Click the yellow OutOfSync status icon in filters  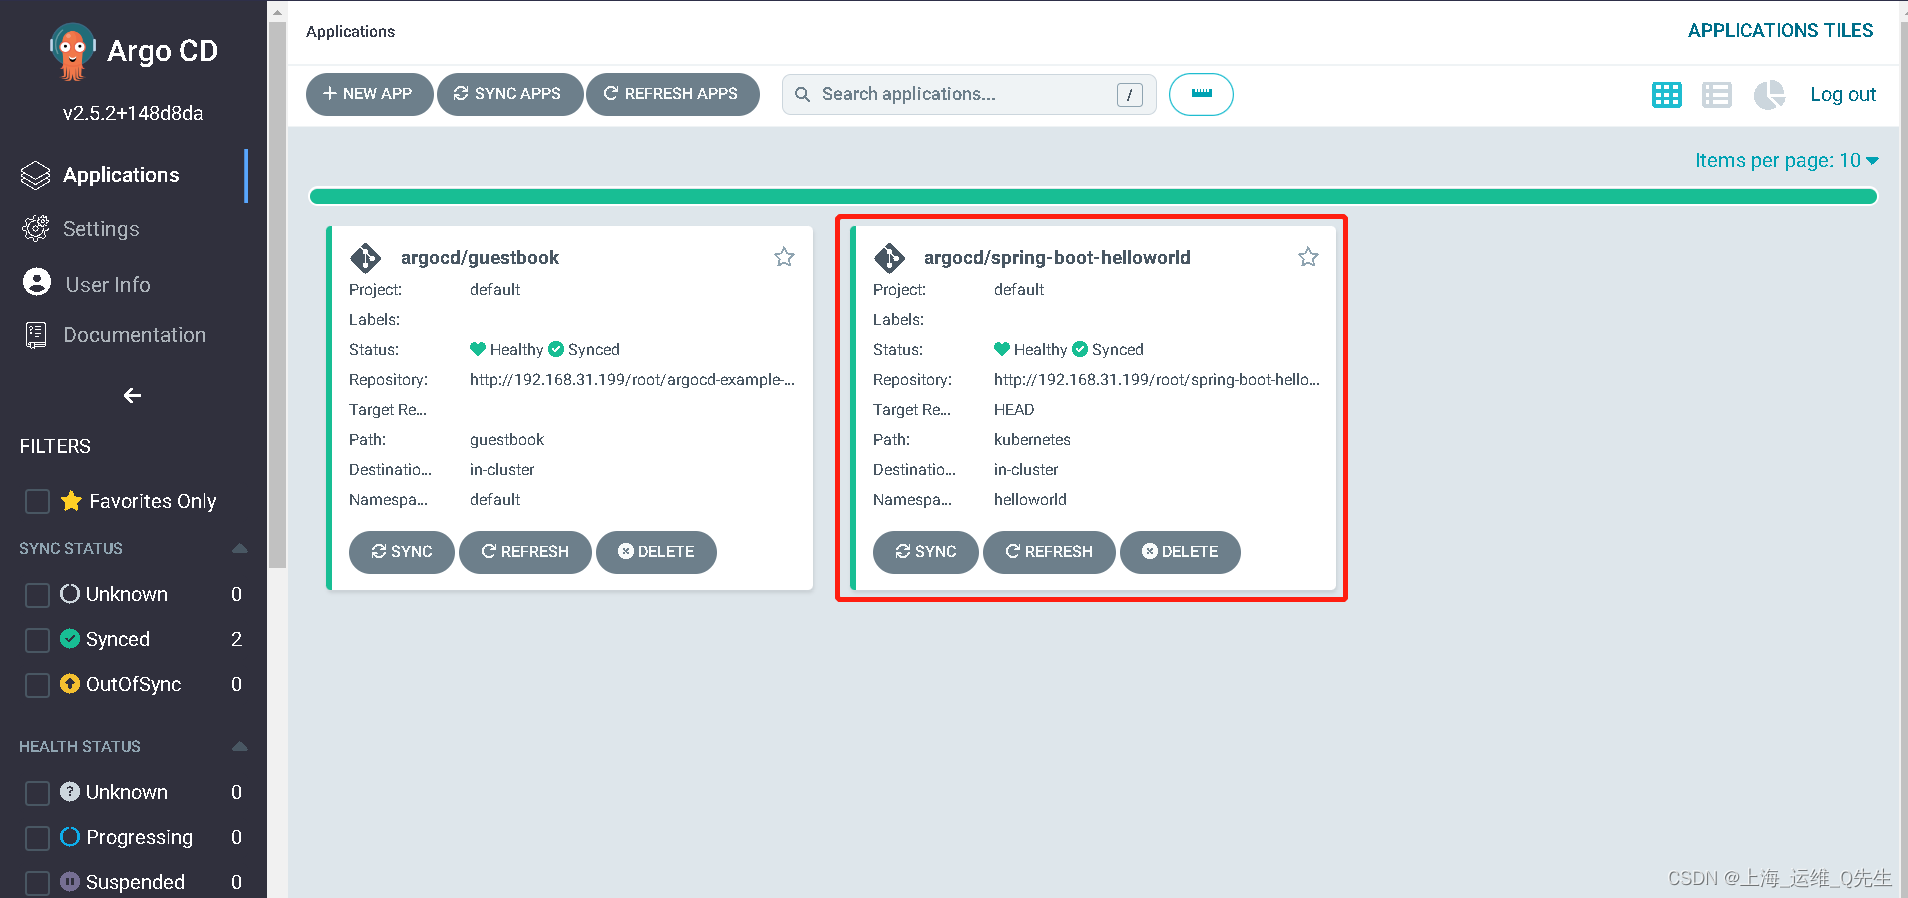click(x=70, y=683)
